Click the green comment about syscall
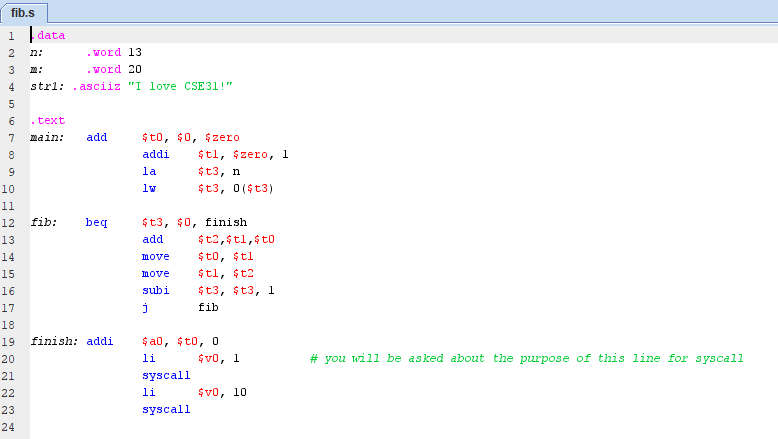 coord(527,359)
